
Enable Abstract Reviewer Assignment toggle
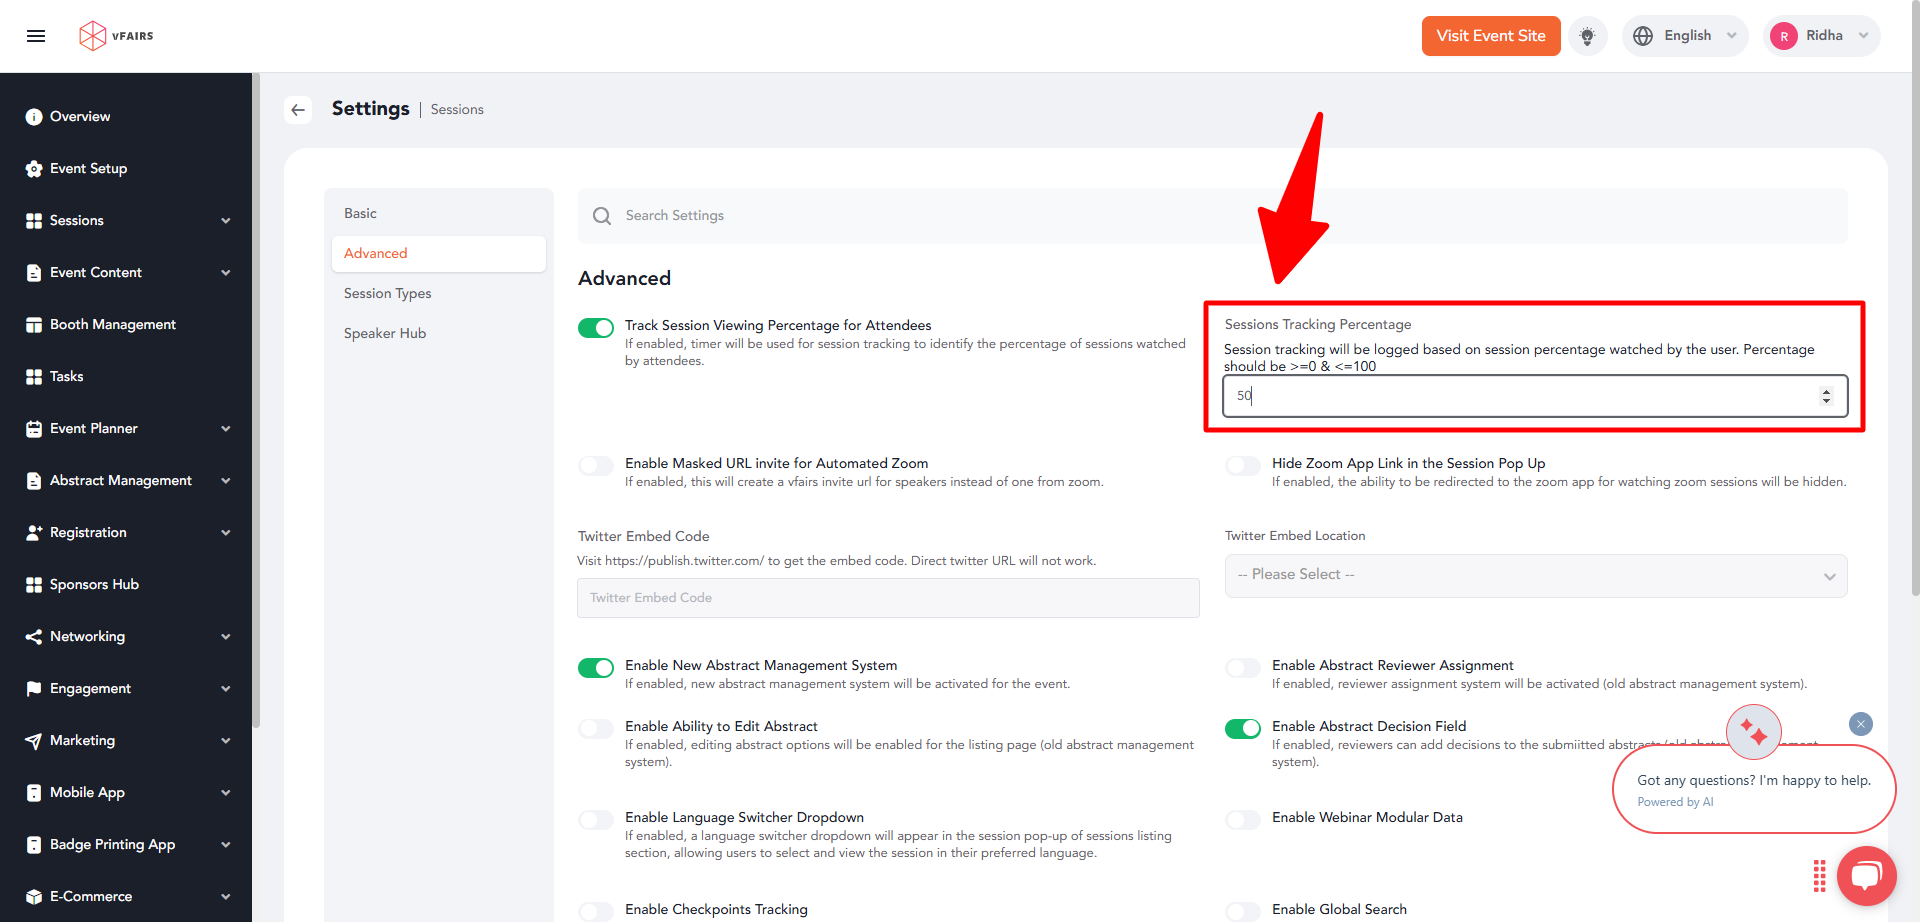pyautogui.click(x=1243, y=668)
